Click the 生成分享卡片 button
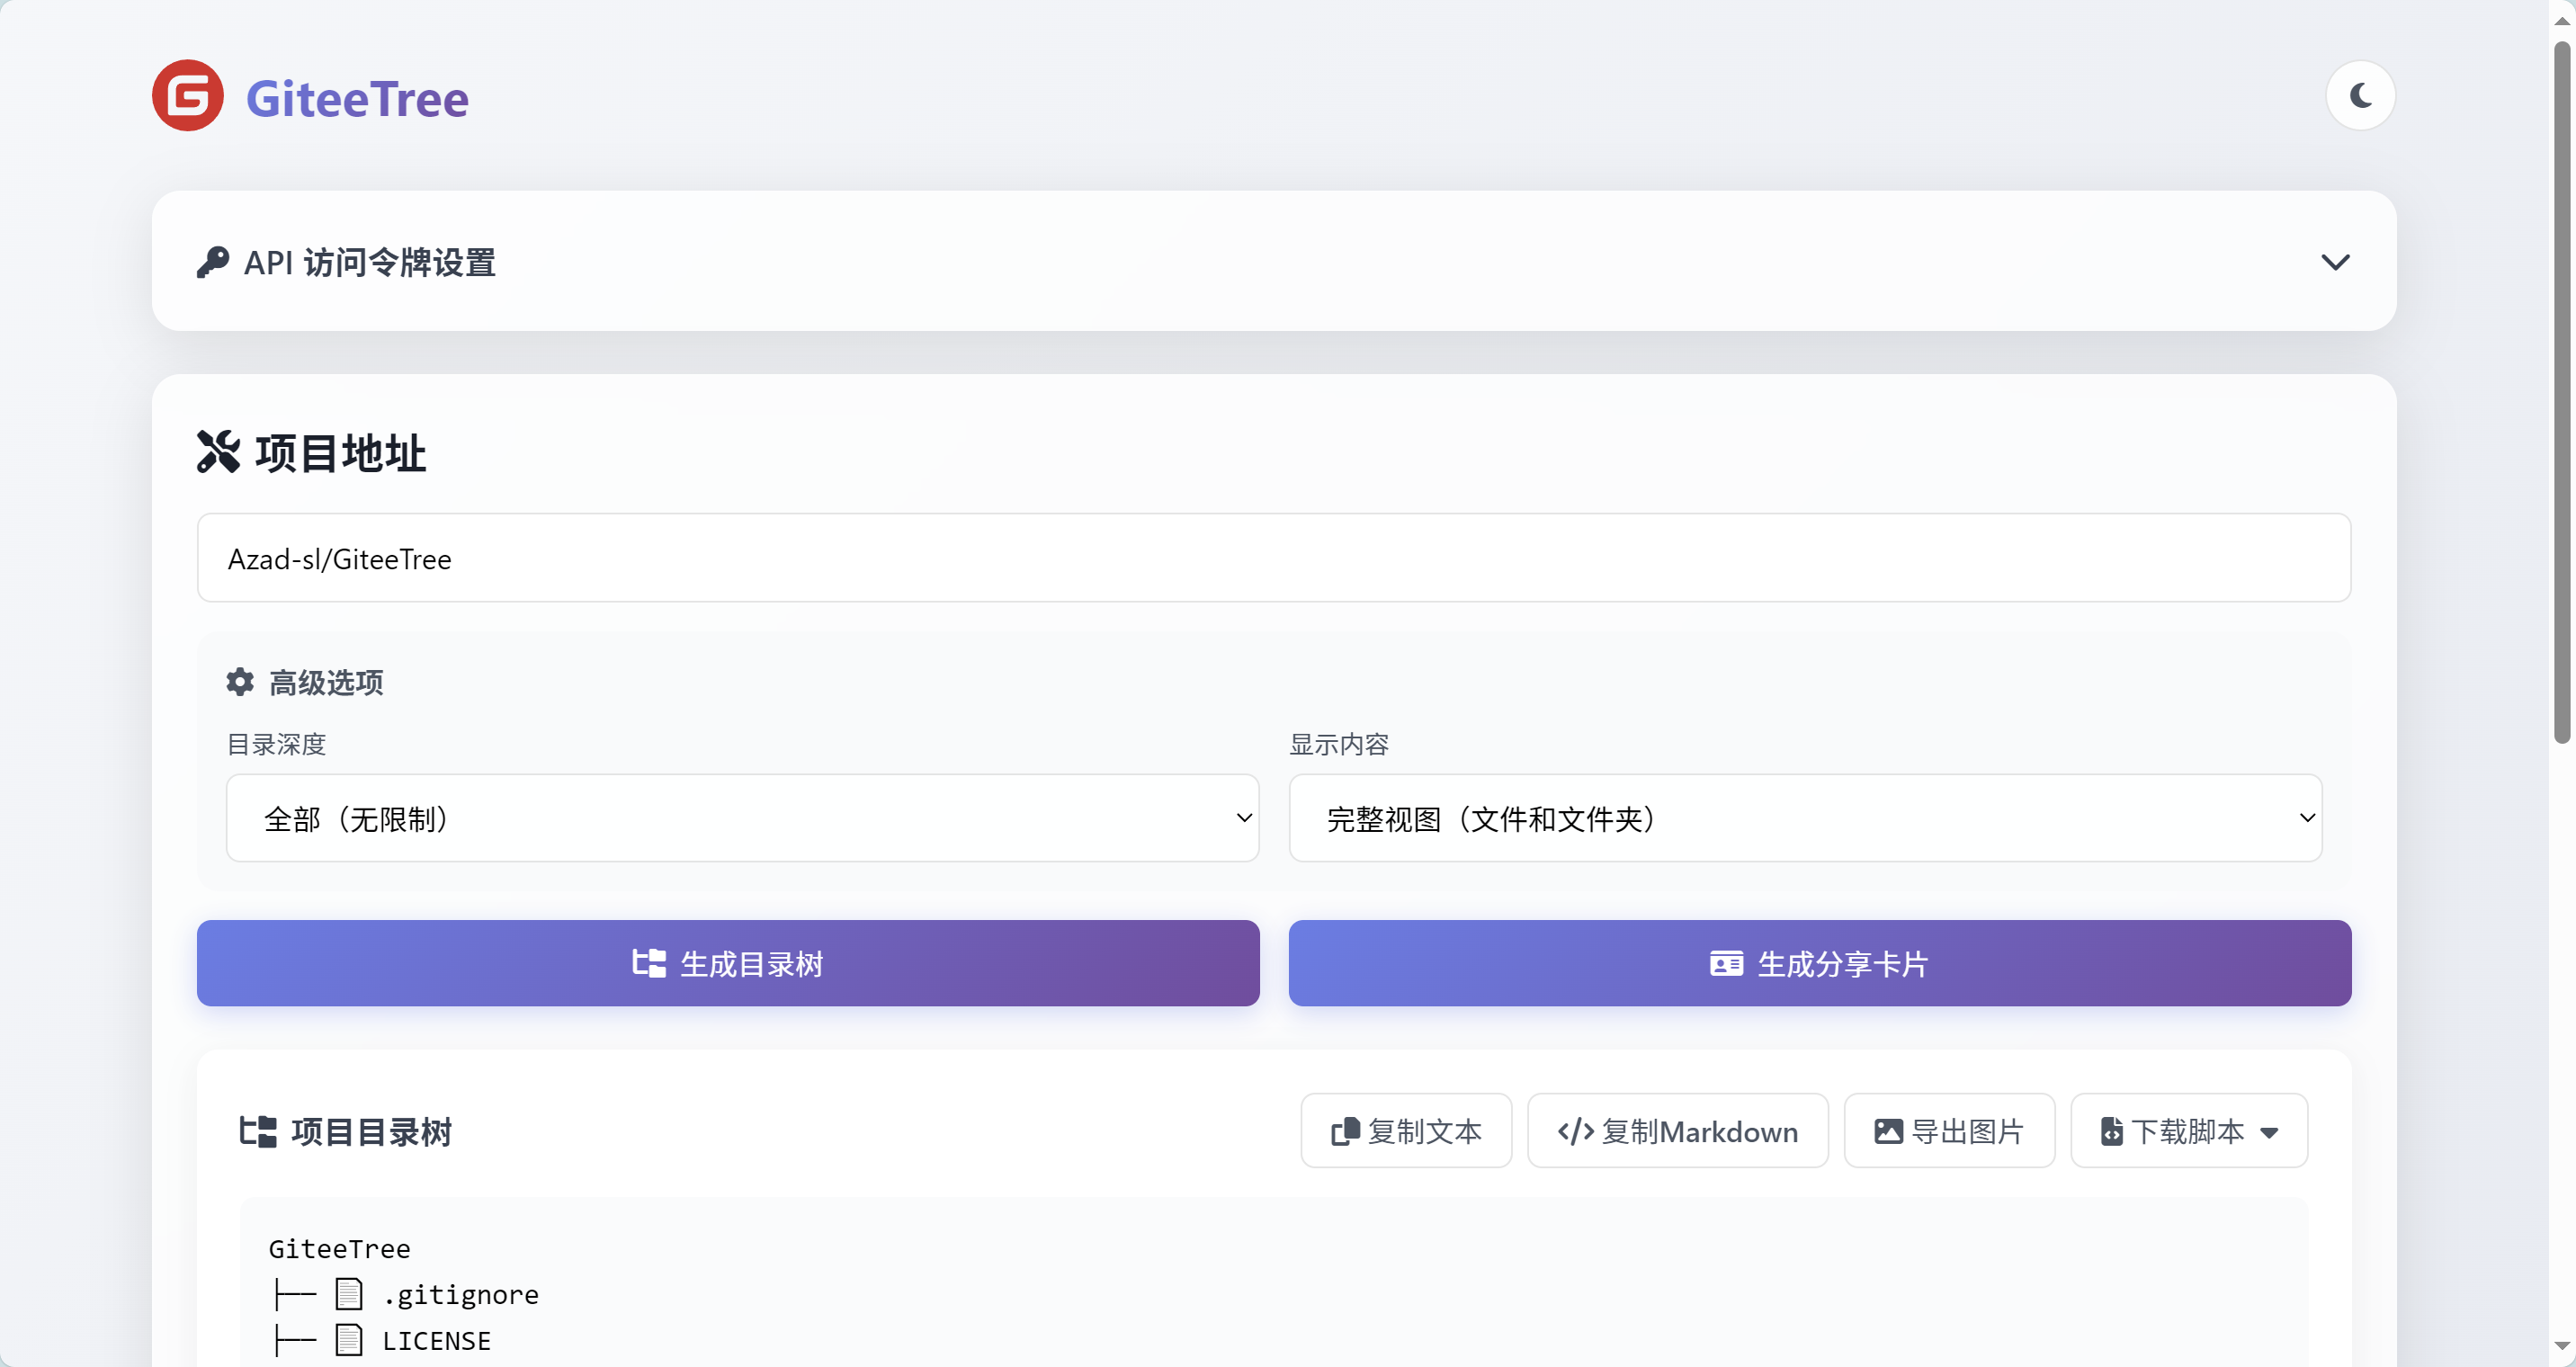This screenshot has width=2576, height=1367. click(x=1819, y=963)
